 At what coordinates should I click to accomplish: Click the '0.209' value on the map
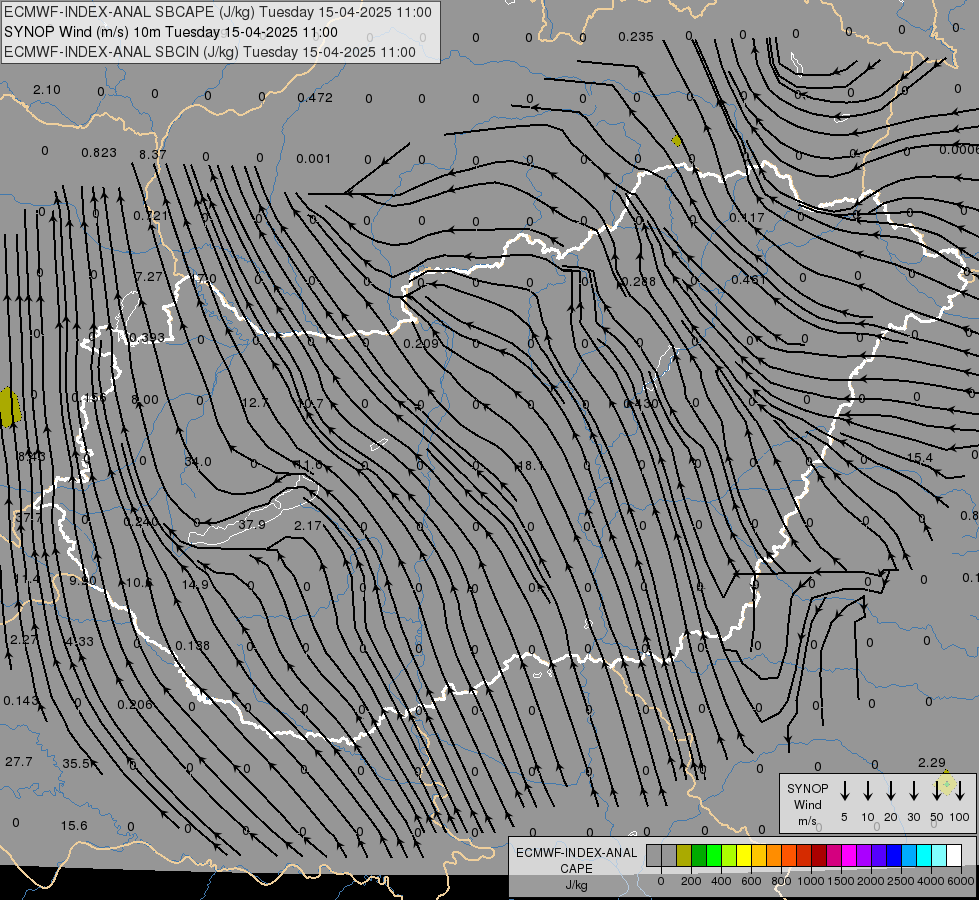pyautogui.click(x=421, y=344)
